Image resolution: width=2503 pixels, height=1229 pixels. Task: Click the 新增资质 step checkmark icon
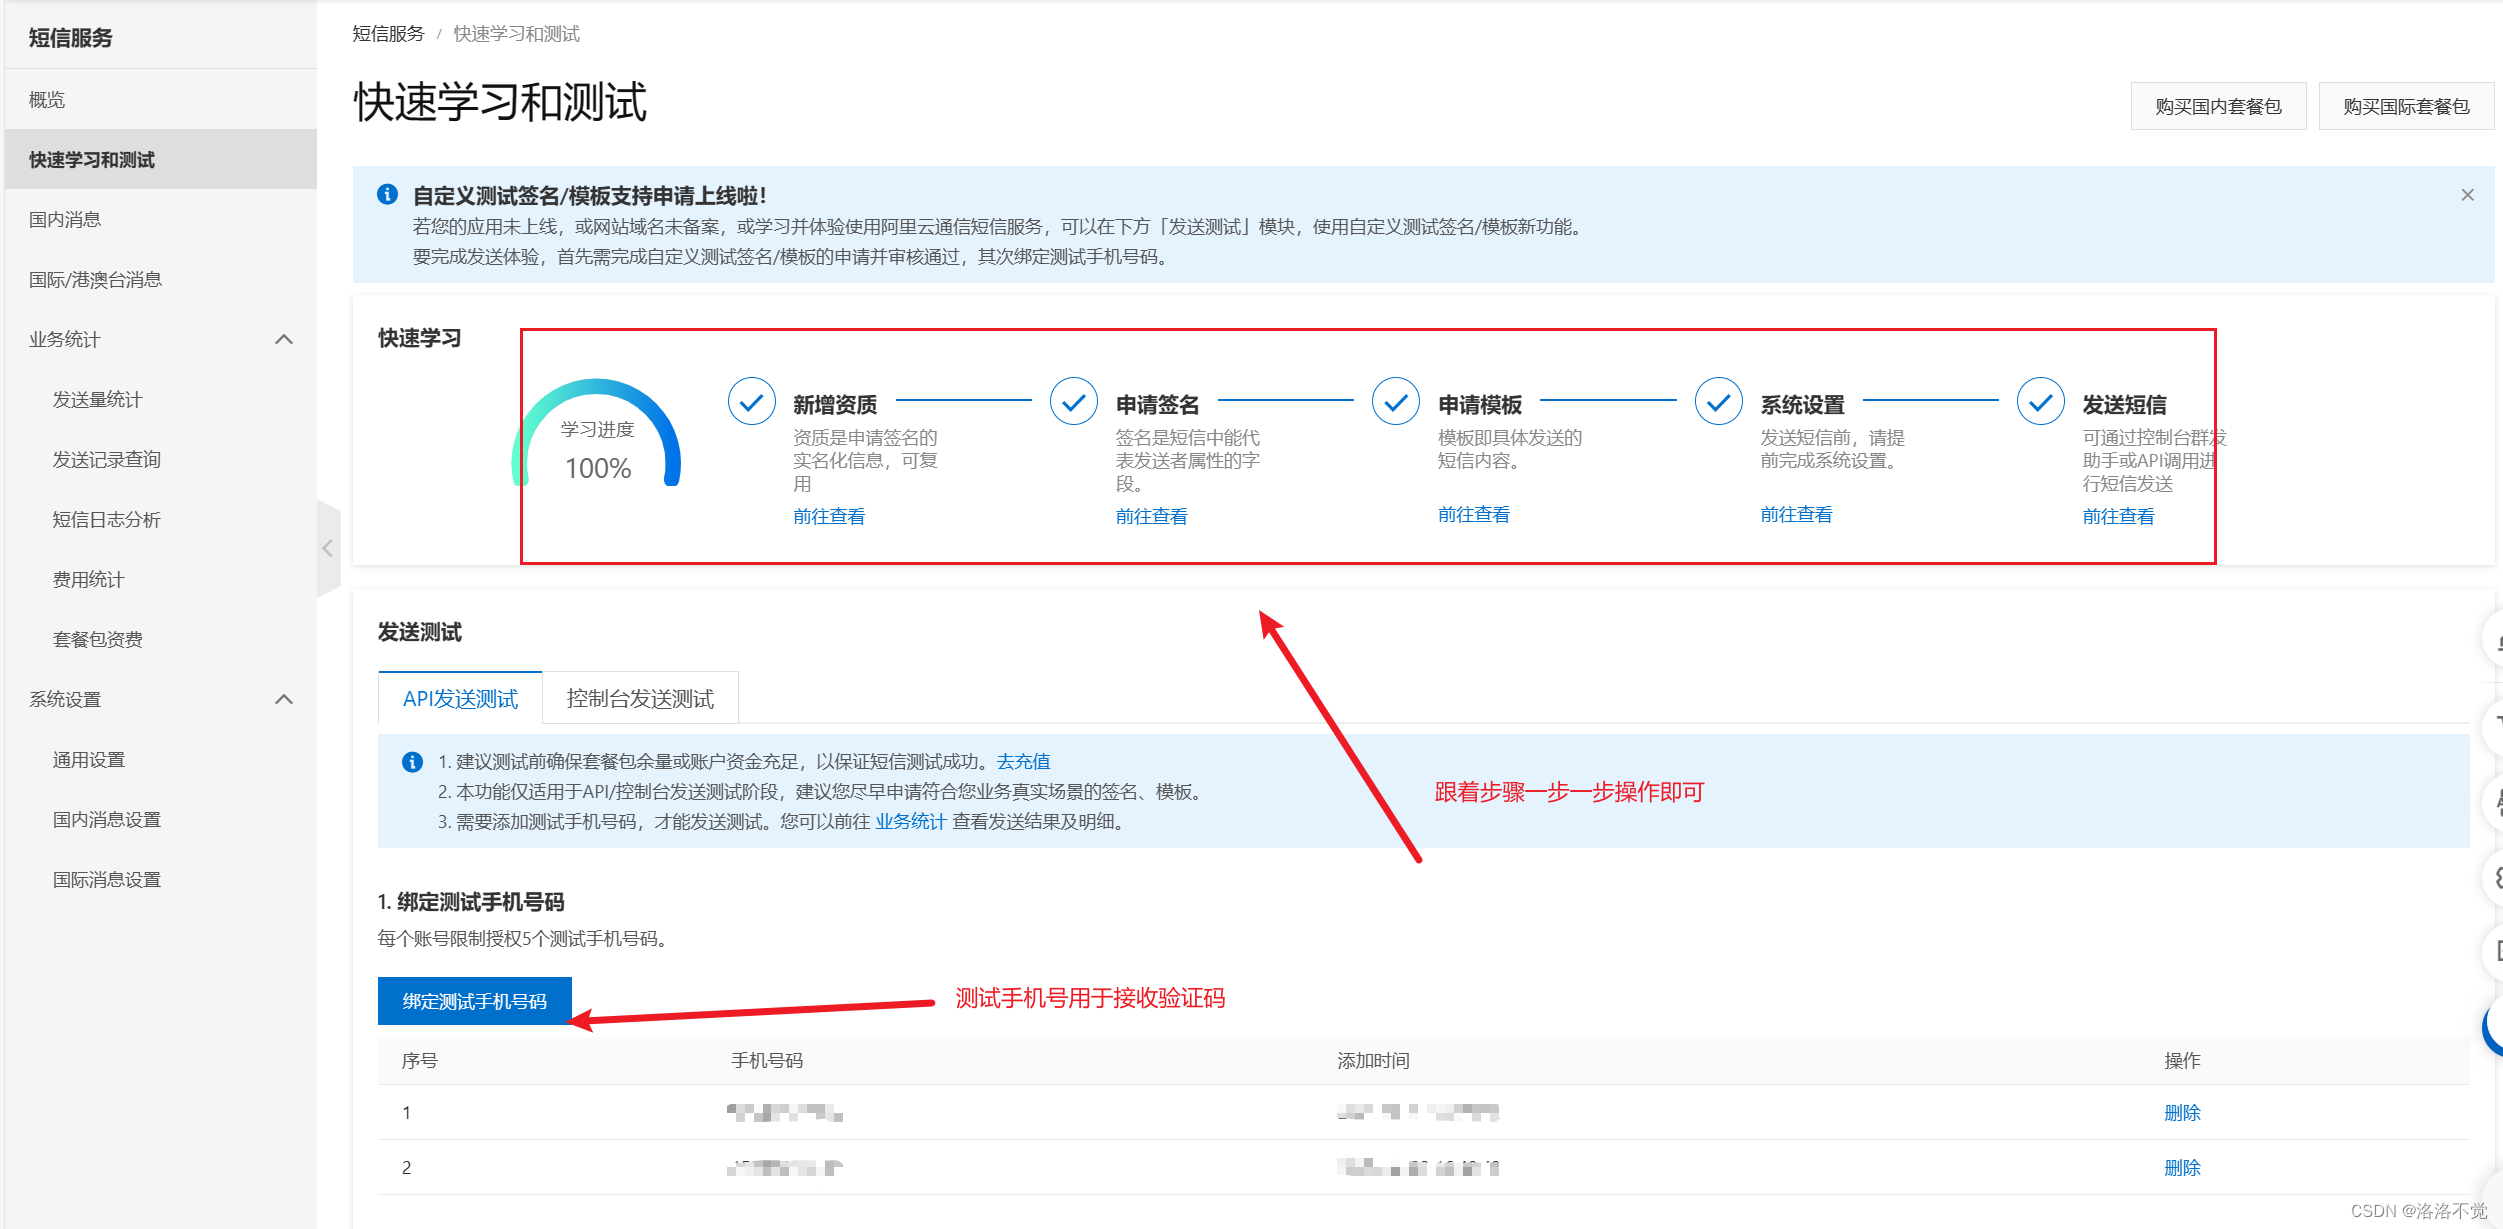[751, 402]
